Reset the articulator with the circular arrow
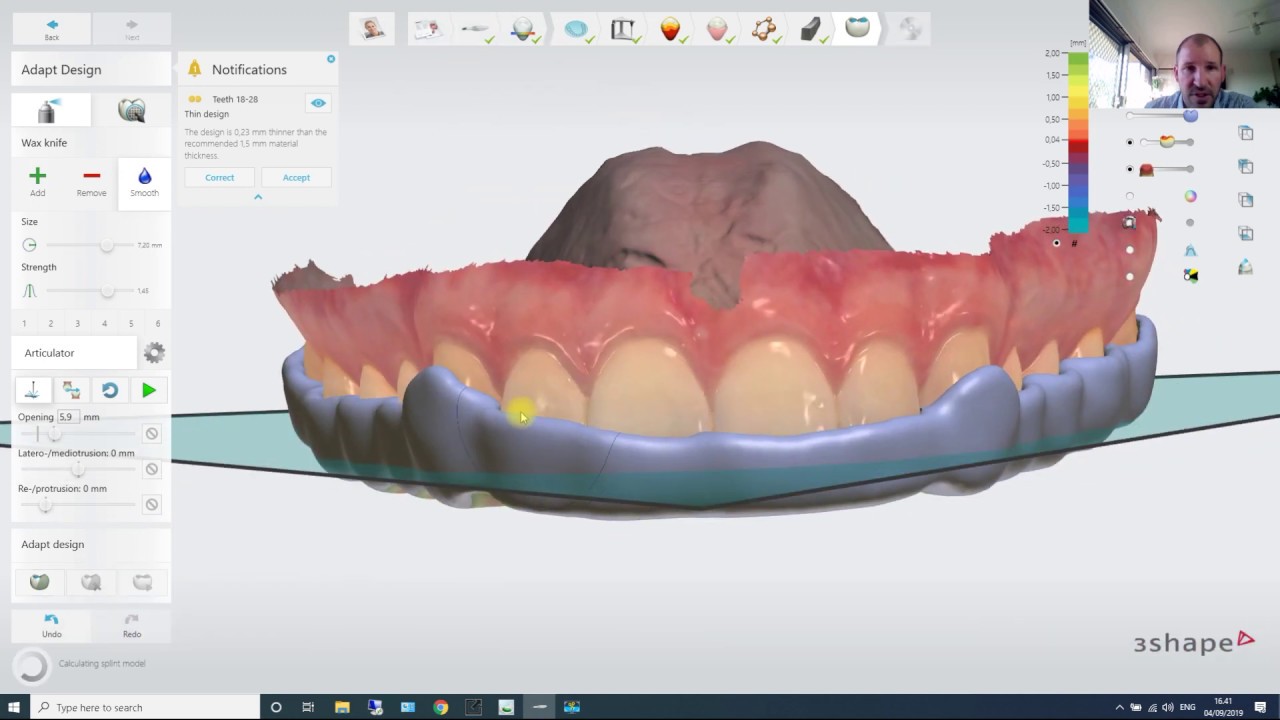 point(110,390)
